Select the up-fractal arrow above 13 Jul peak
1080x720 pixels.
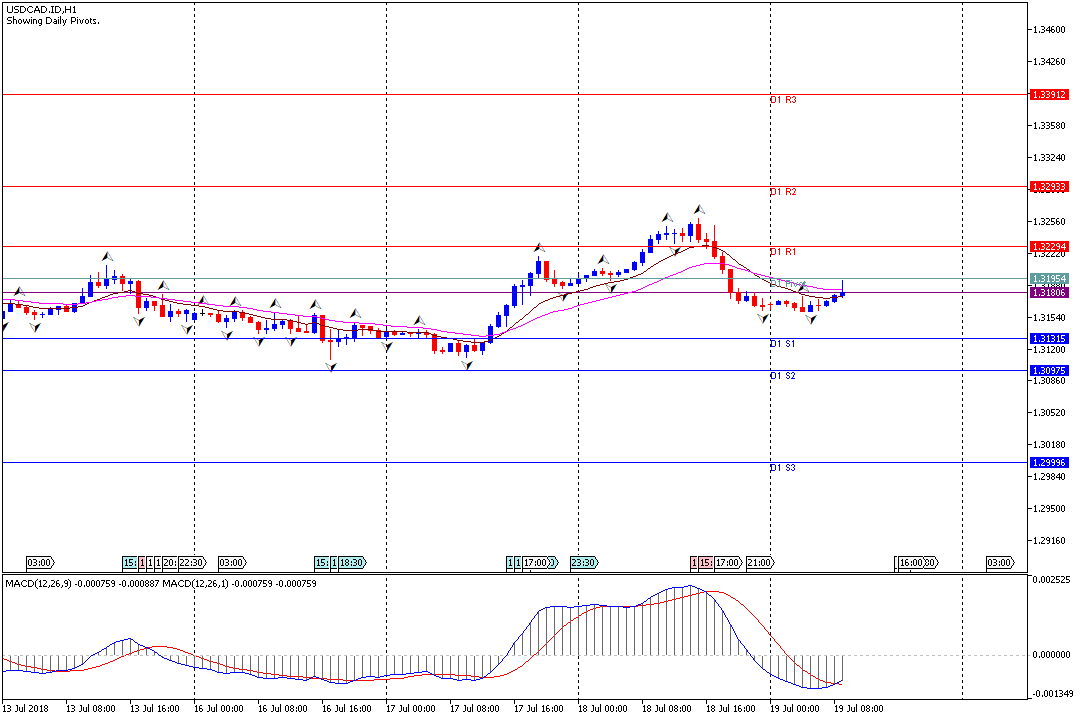106,256
